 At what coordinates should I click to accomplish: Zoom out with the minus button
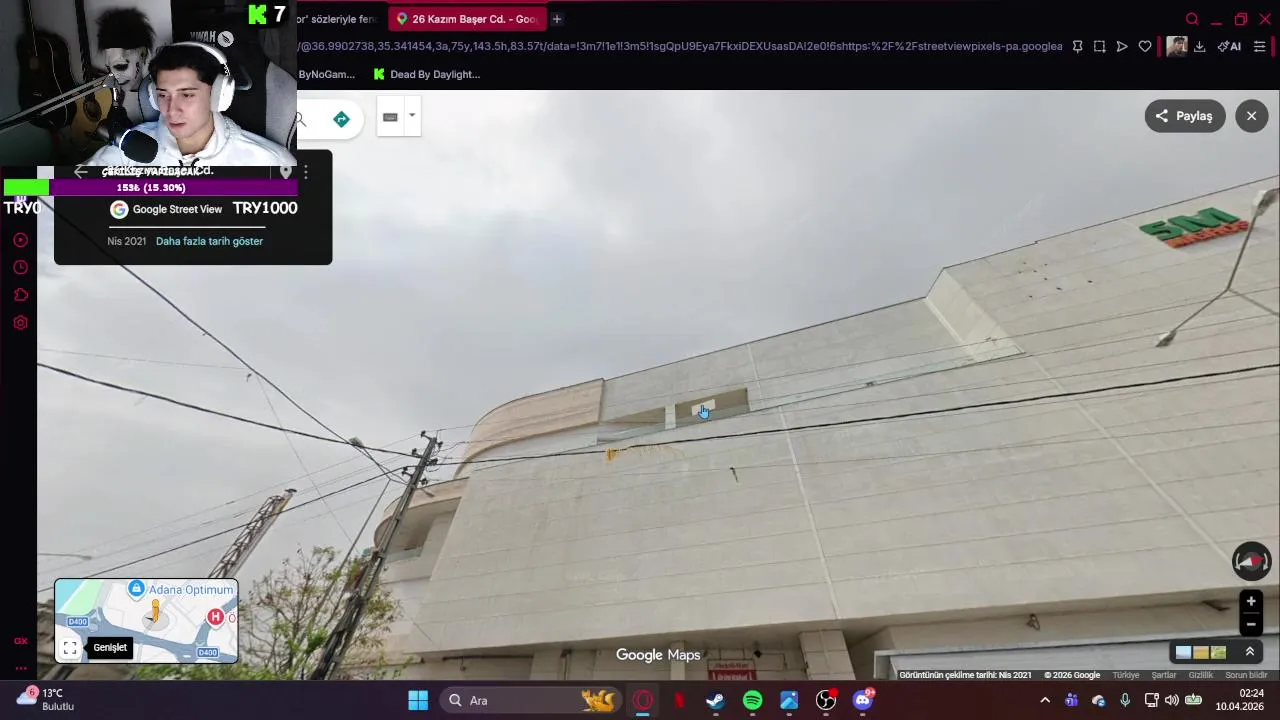[1250, 624]
